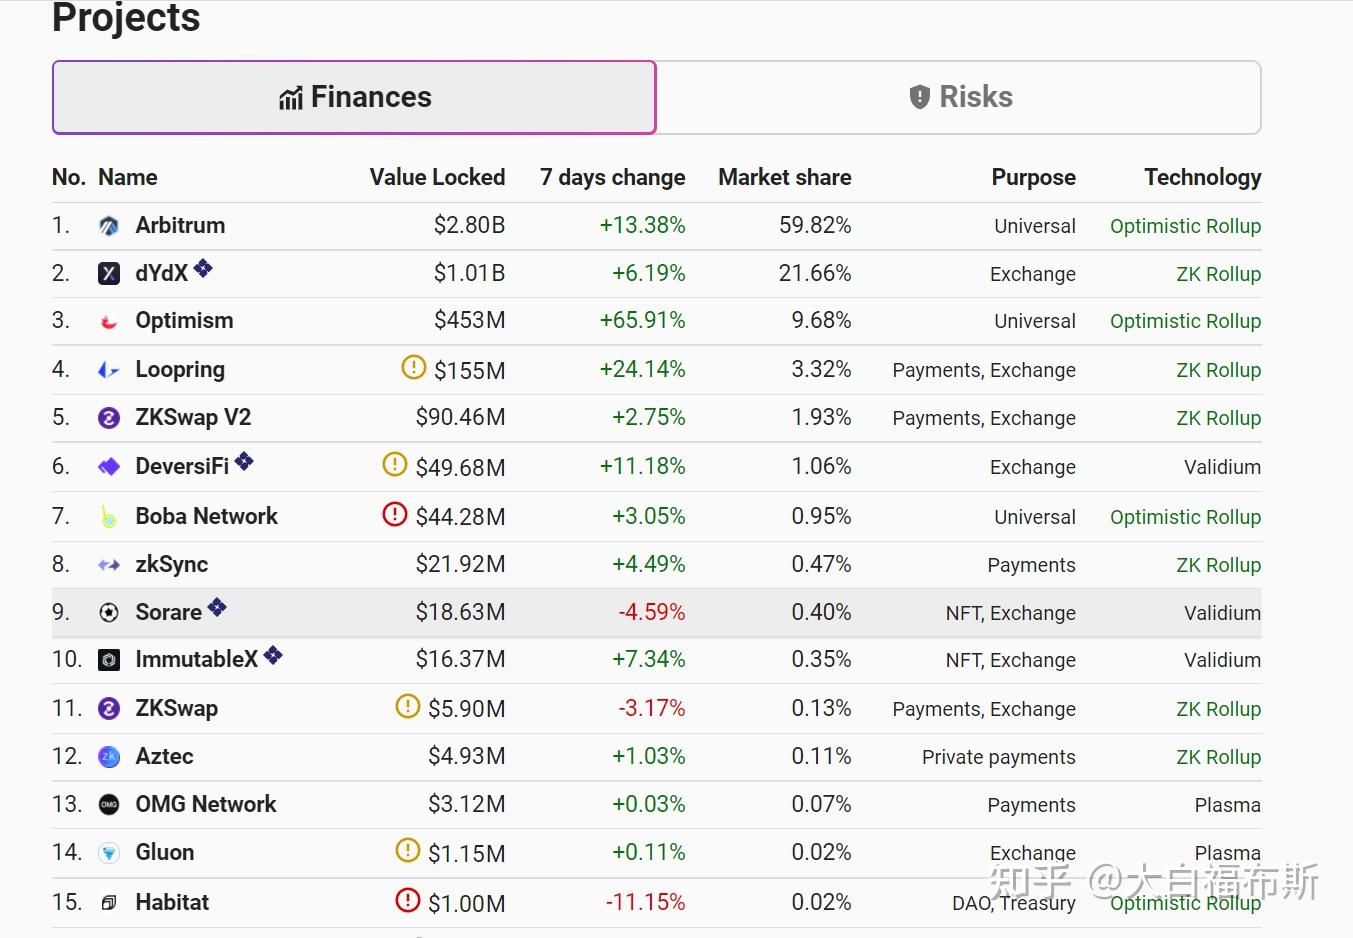Click the dYdX logo icon
1353x938 pixels.
pyautogui.click(x=109, y=274)
